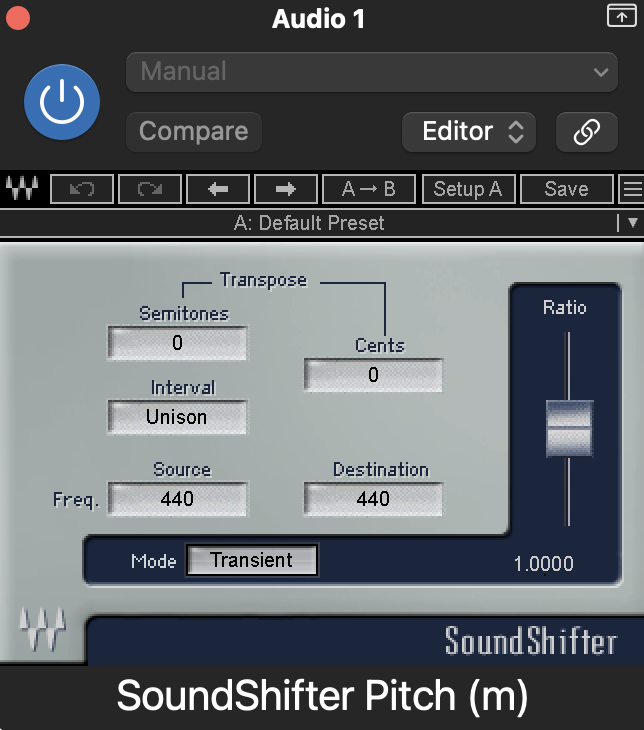Screen dimensions: 644x730
Task: Copy setup A to B
Action: [369, 189]
